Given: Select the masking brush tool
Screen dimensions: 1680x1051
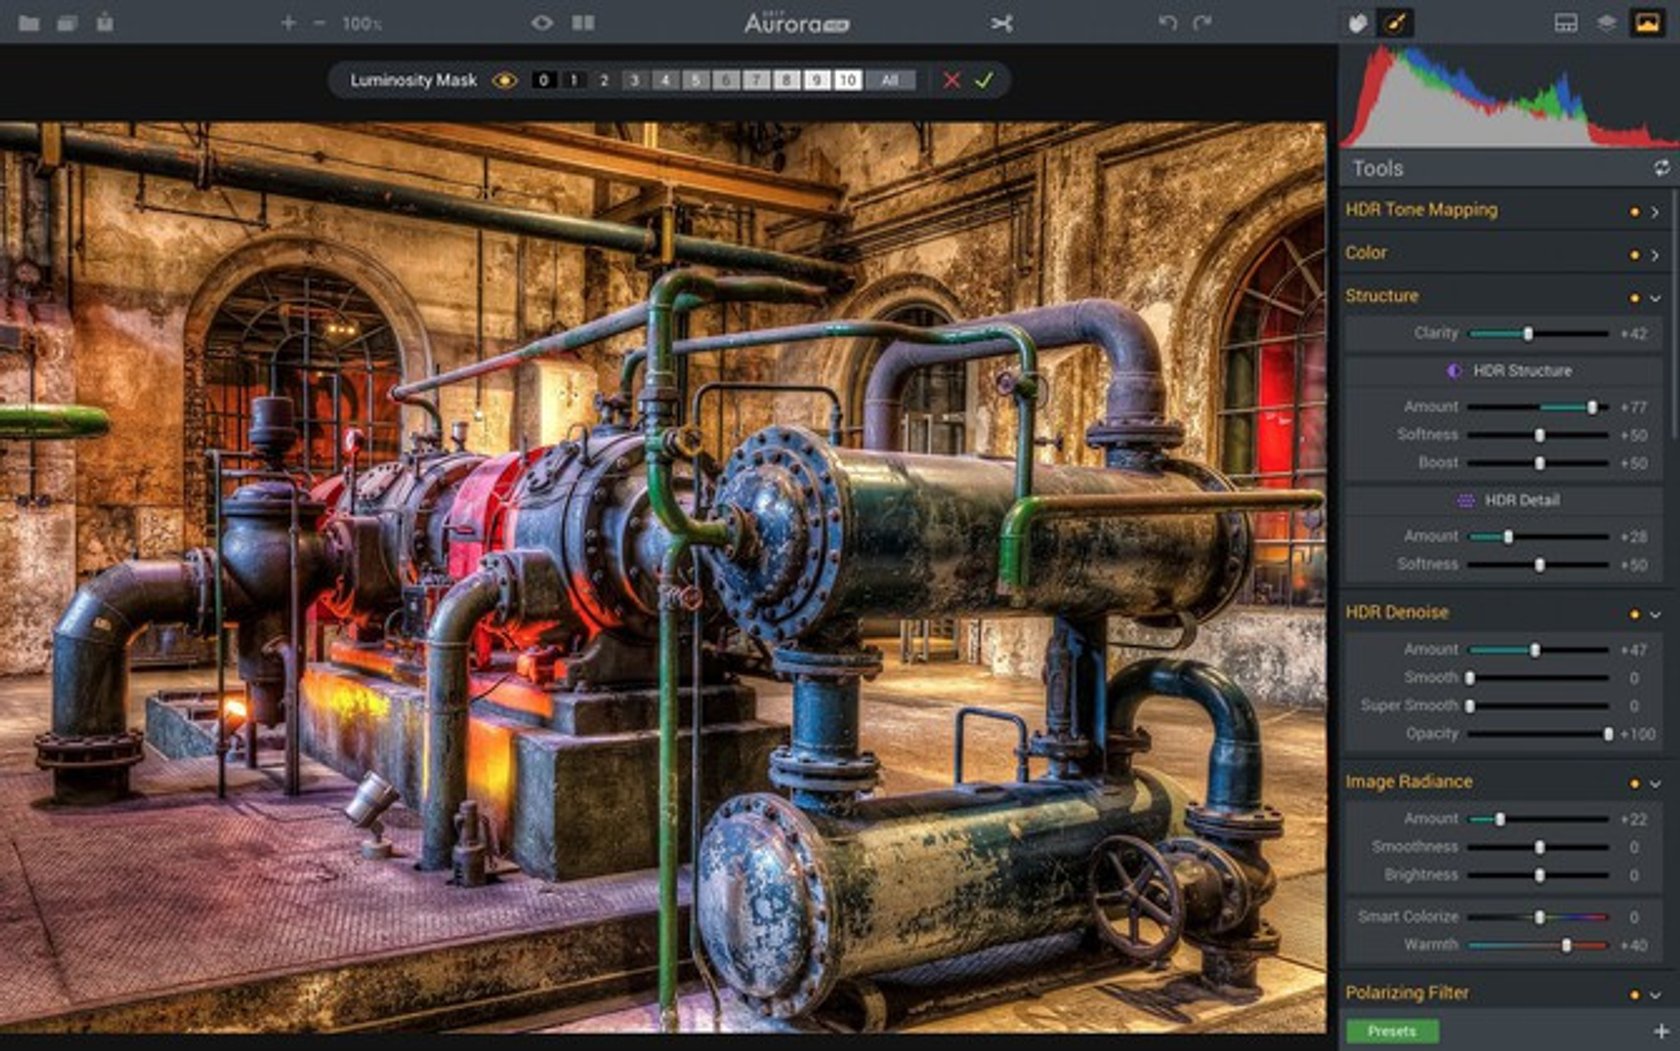Looking at the screenshot, I should [1357, 22].
